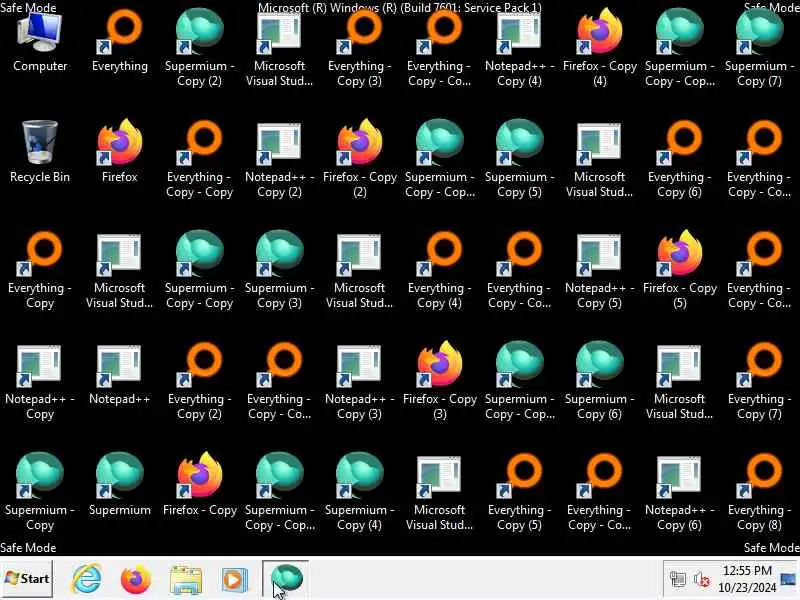This screenshot has height=600, width=800.
Task: Select the Supermium - Copy (2) shortcut
Action: point(199,49)
